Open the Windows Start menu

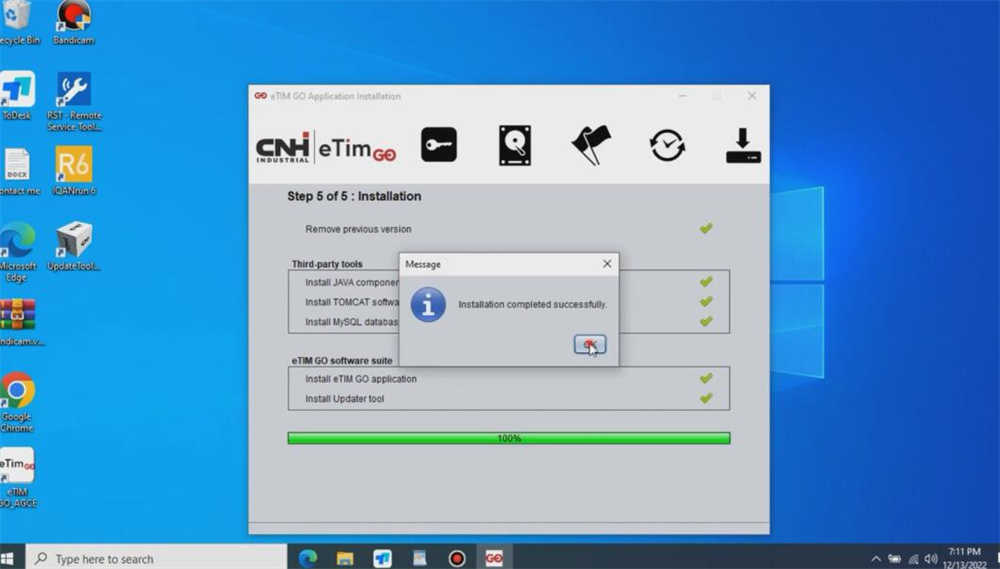8,559
